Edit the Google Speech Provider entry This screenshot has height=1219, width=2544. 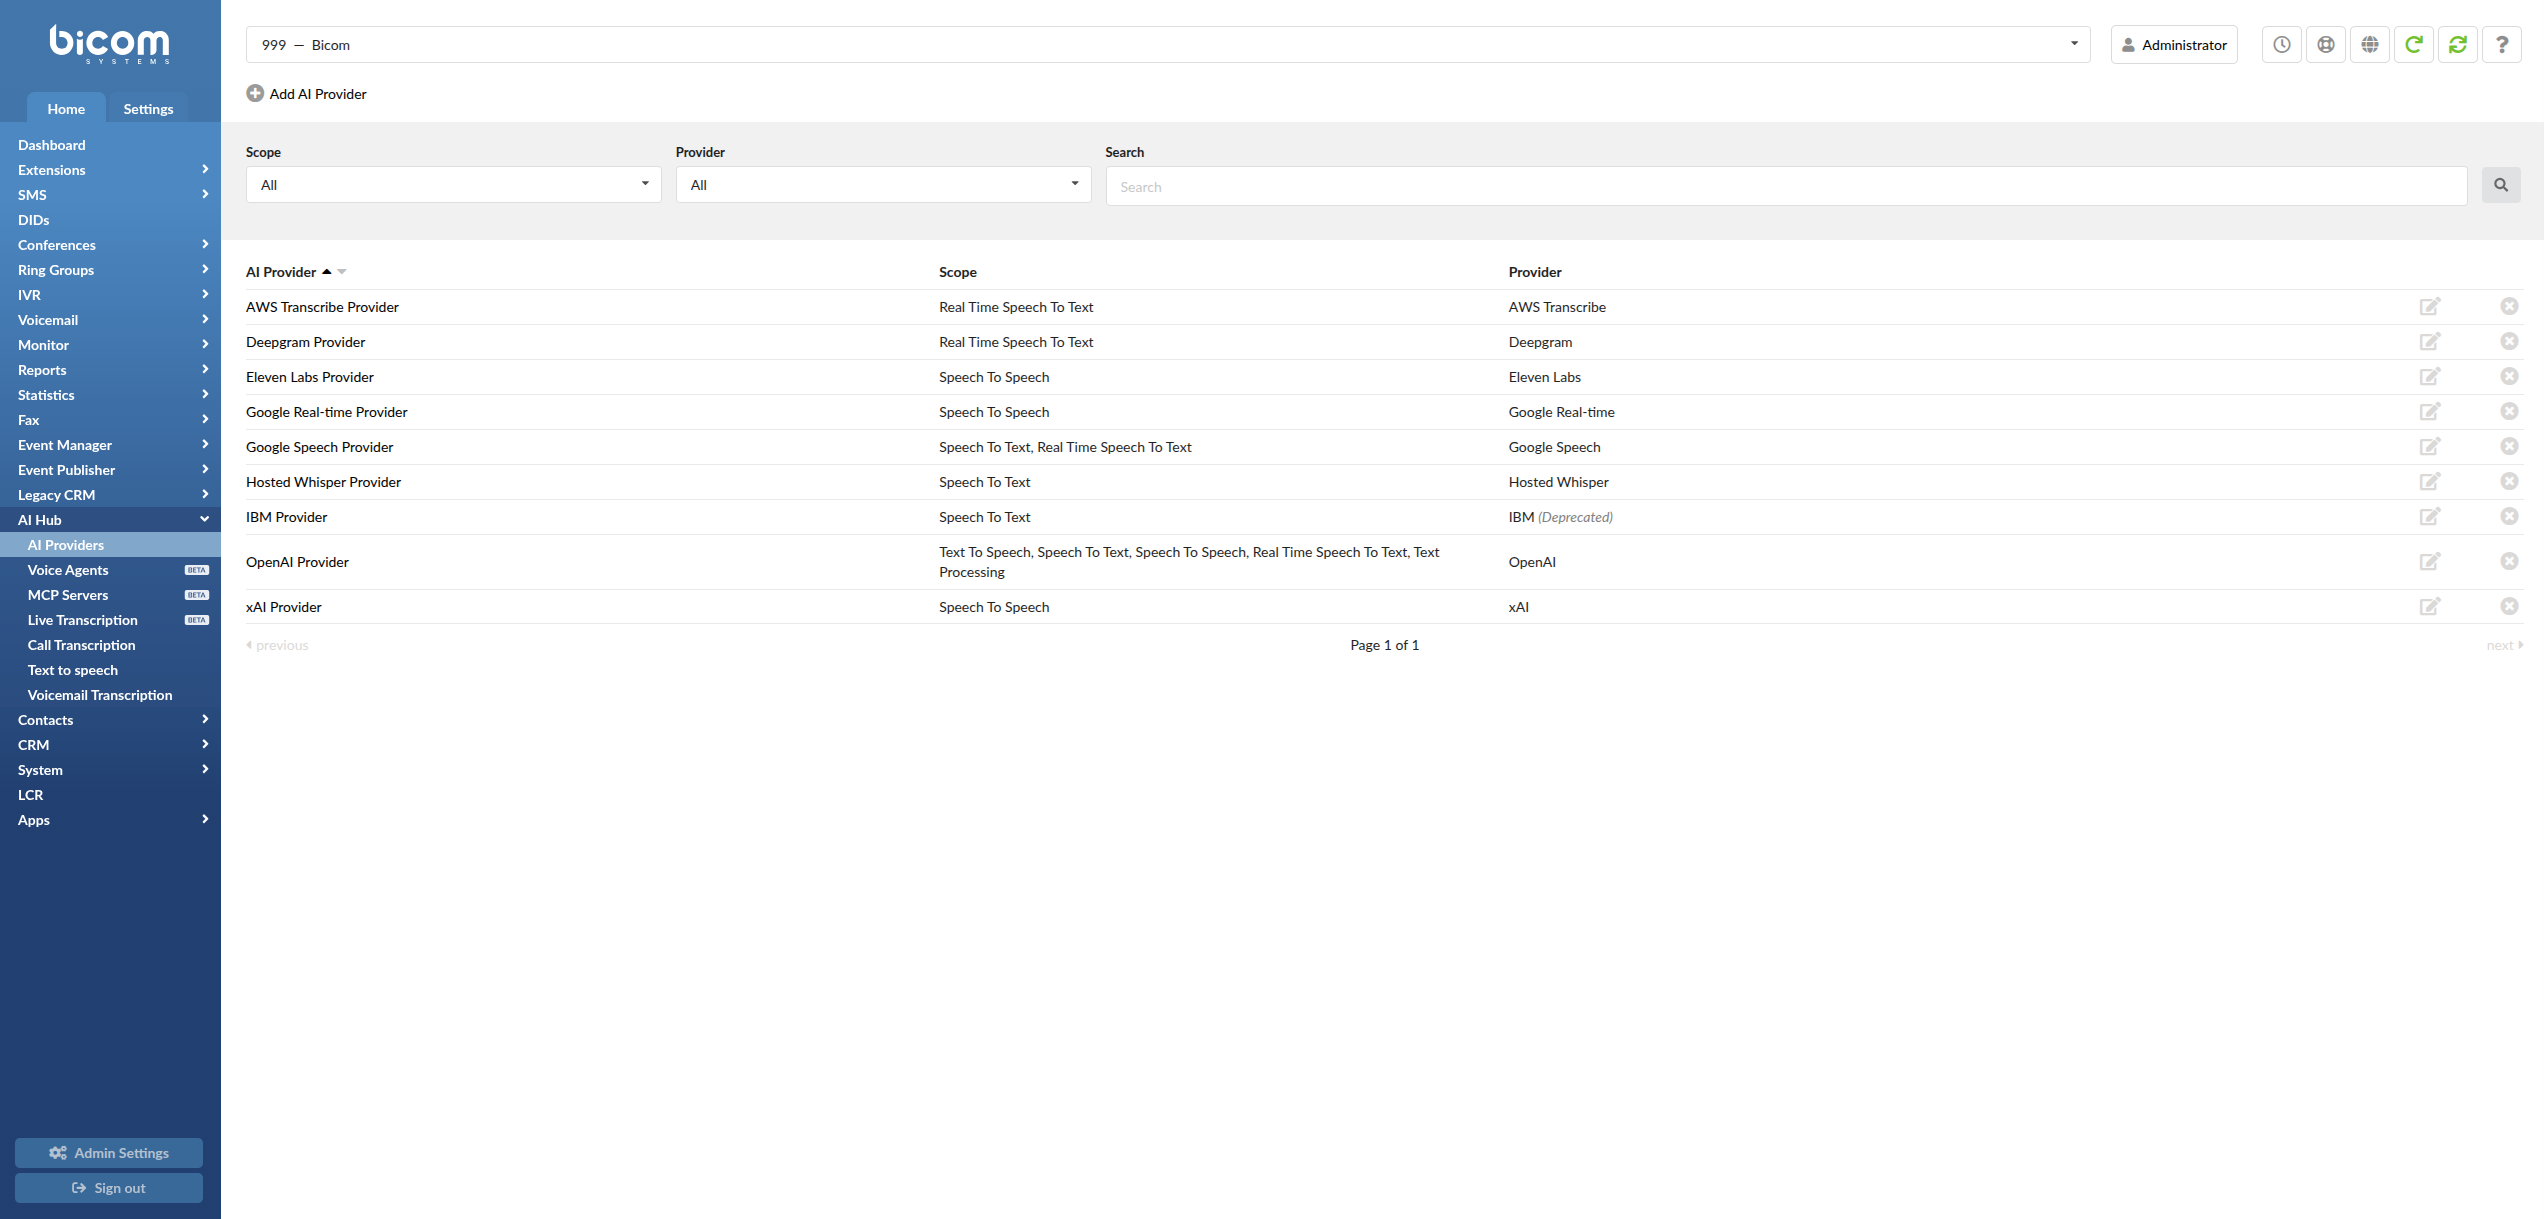click(2429, 447)
